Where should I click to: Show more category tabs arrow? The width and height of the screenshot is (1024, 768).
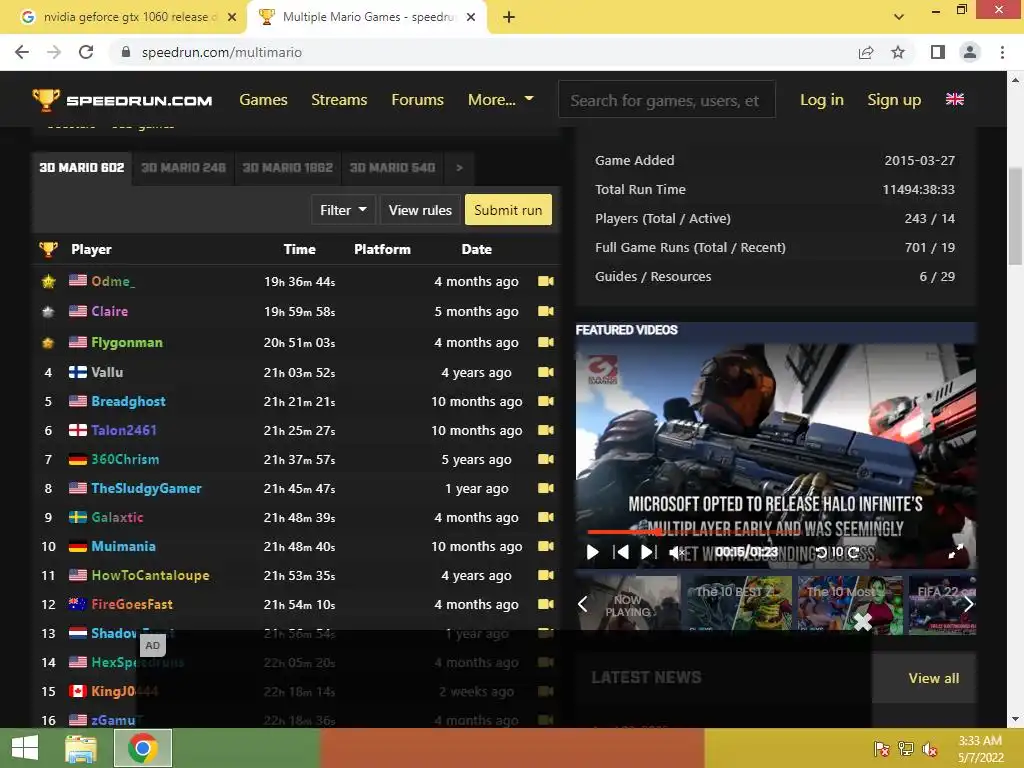point(460,168)
